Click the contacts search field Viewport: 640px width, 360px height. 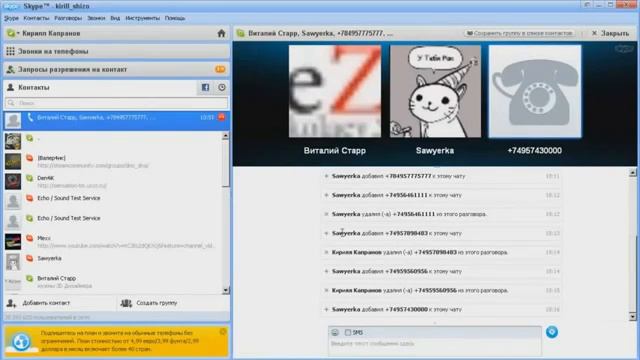(116, 103)
